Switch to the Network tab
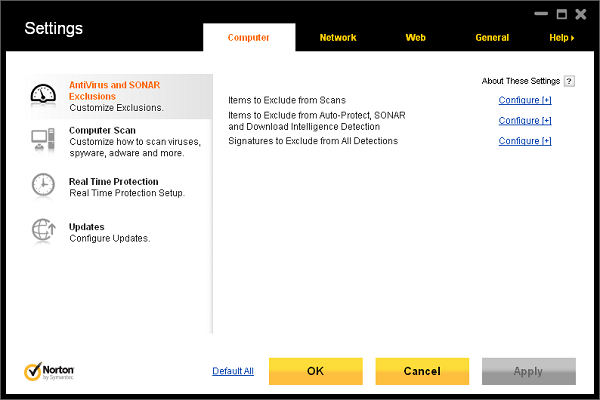 point(338,38)
